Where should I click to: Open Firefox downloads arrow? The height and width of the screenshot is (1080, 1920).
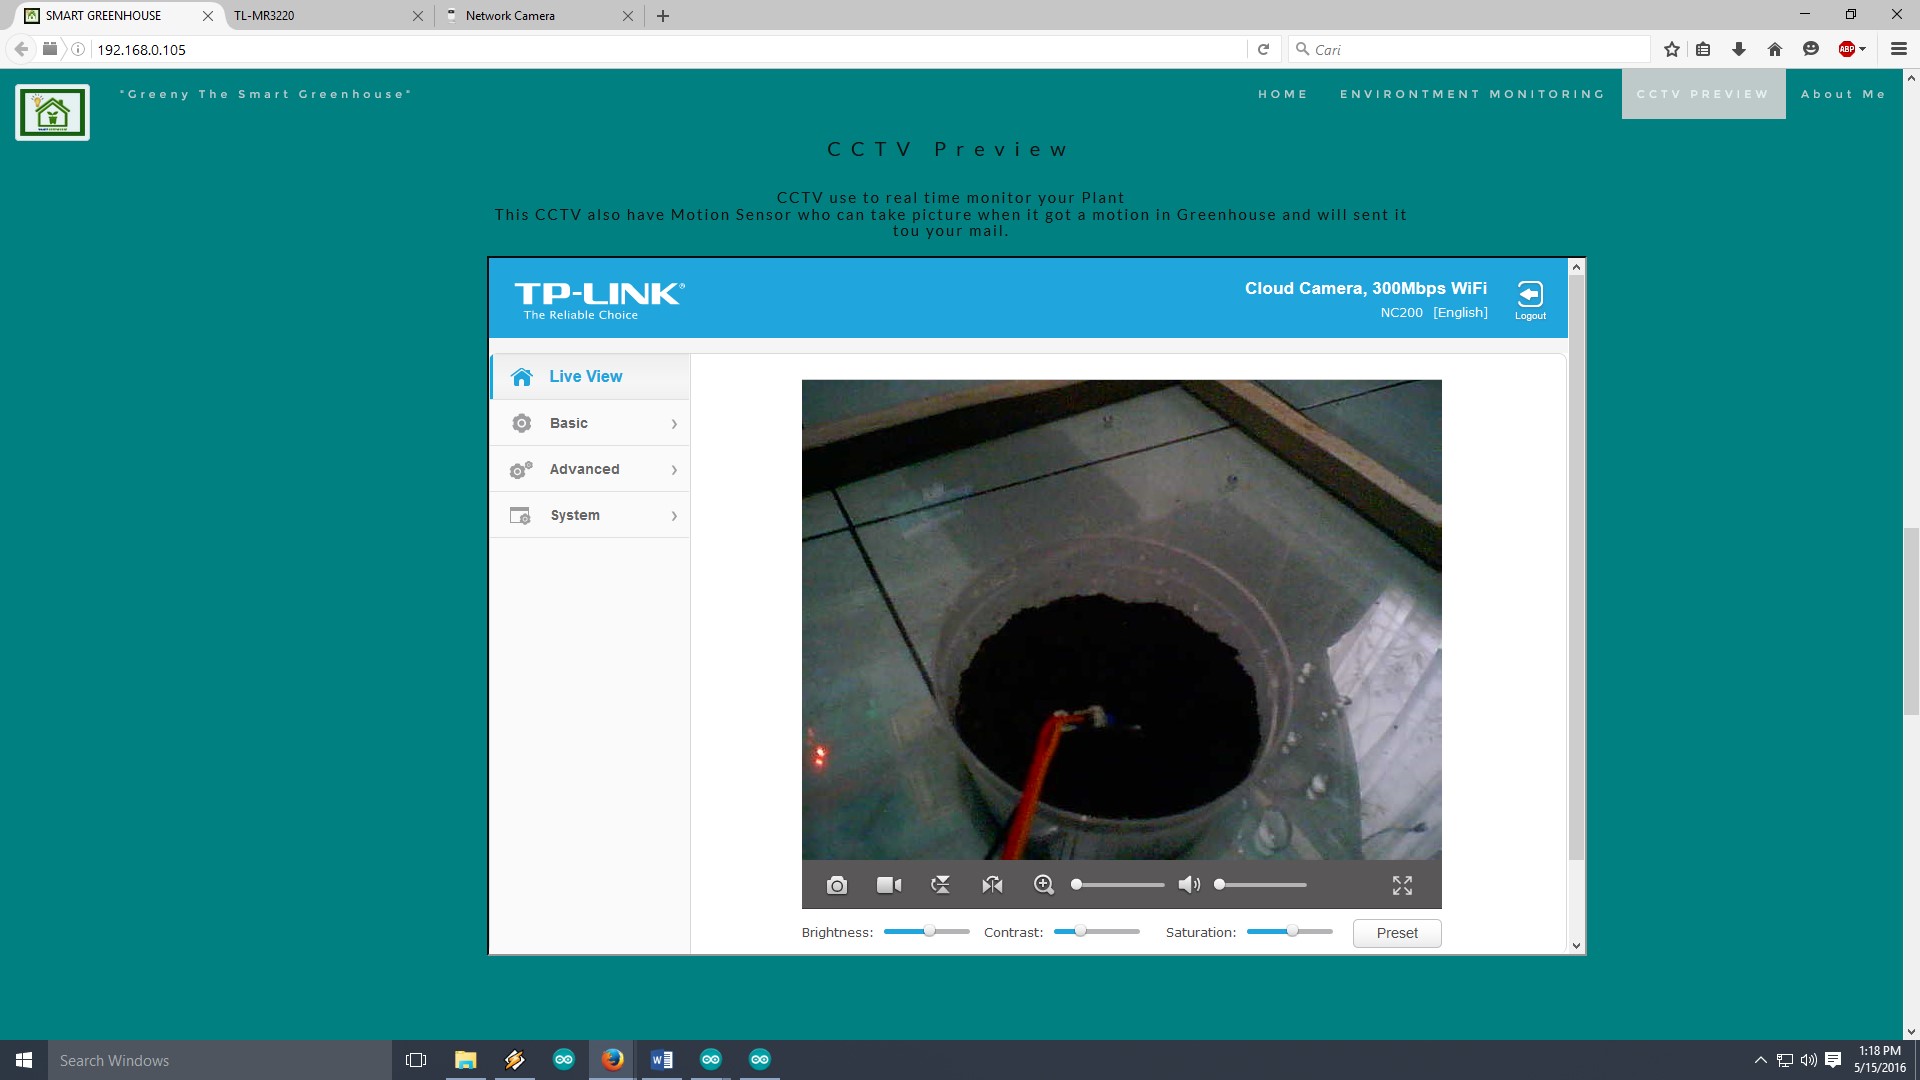pyautogui.click(x=1739, y=49)
